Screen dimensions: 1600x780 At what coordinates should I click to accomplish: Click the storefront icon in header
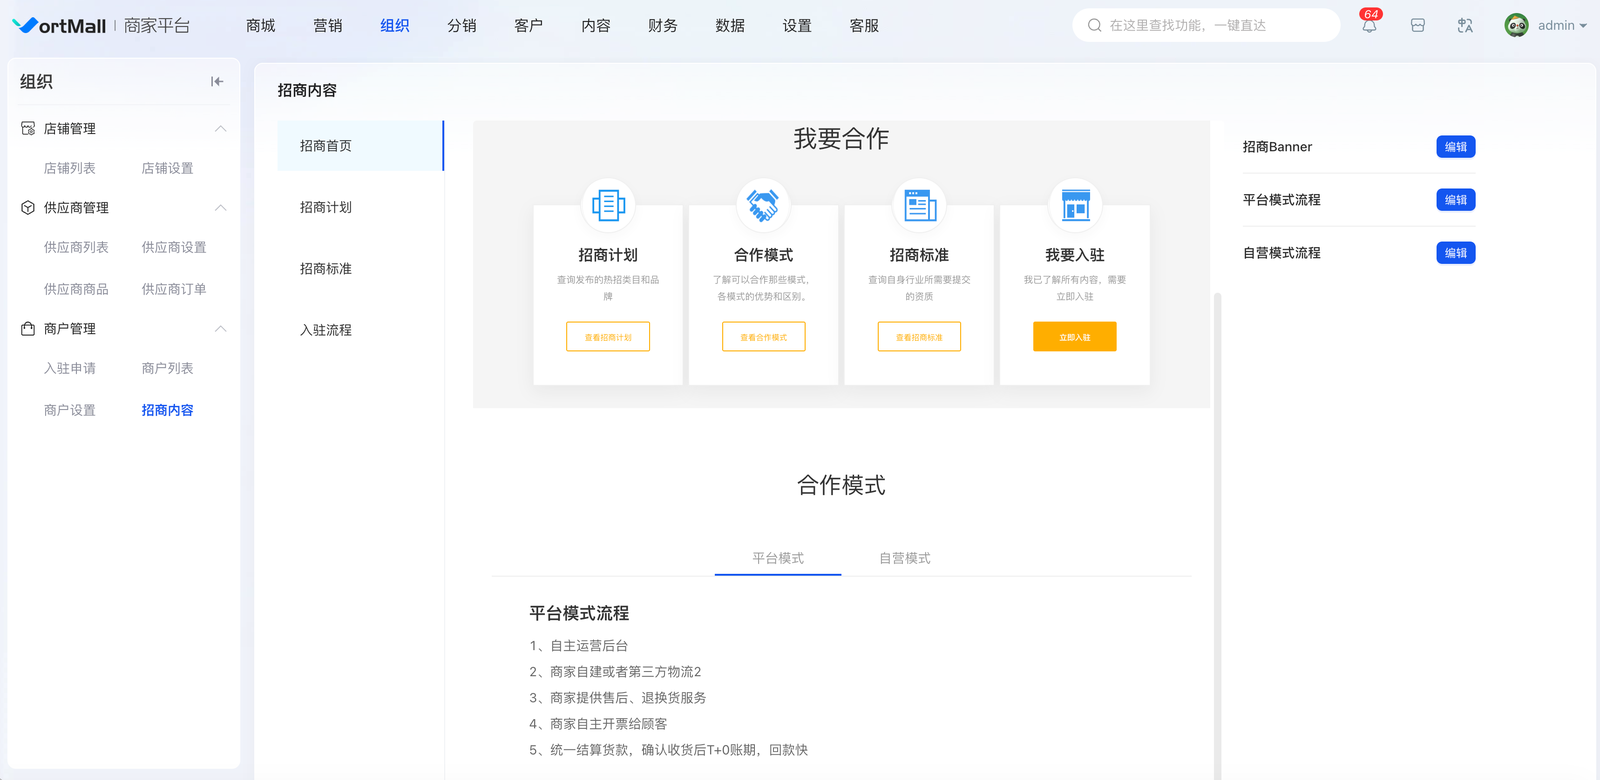tap(1417, 26)
